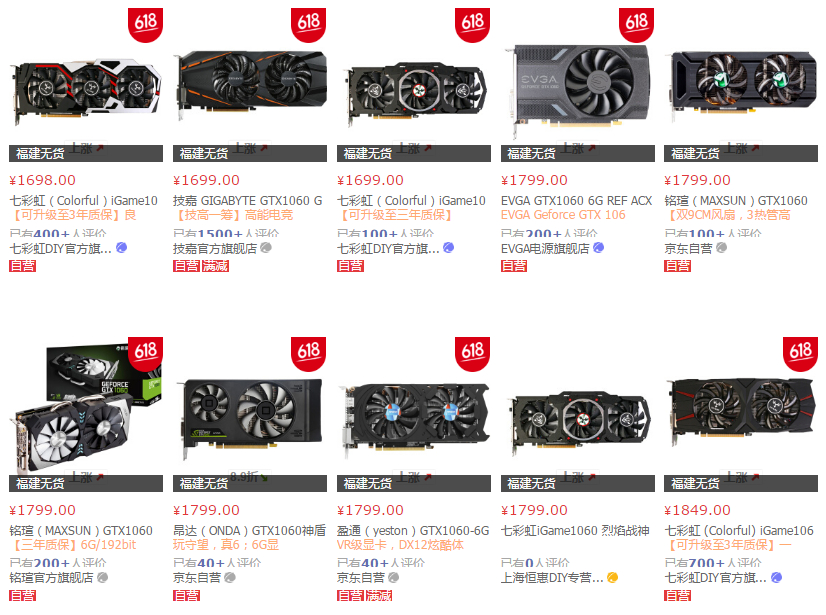The height and width of the screenshot is (615, 826).
Task: Click the 自营 tag under EVGA电源旗舰店
Action: coord(514,266)
